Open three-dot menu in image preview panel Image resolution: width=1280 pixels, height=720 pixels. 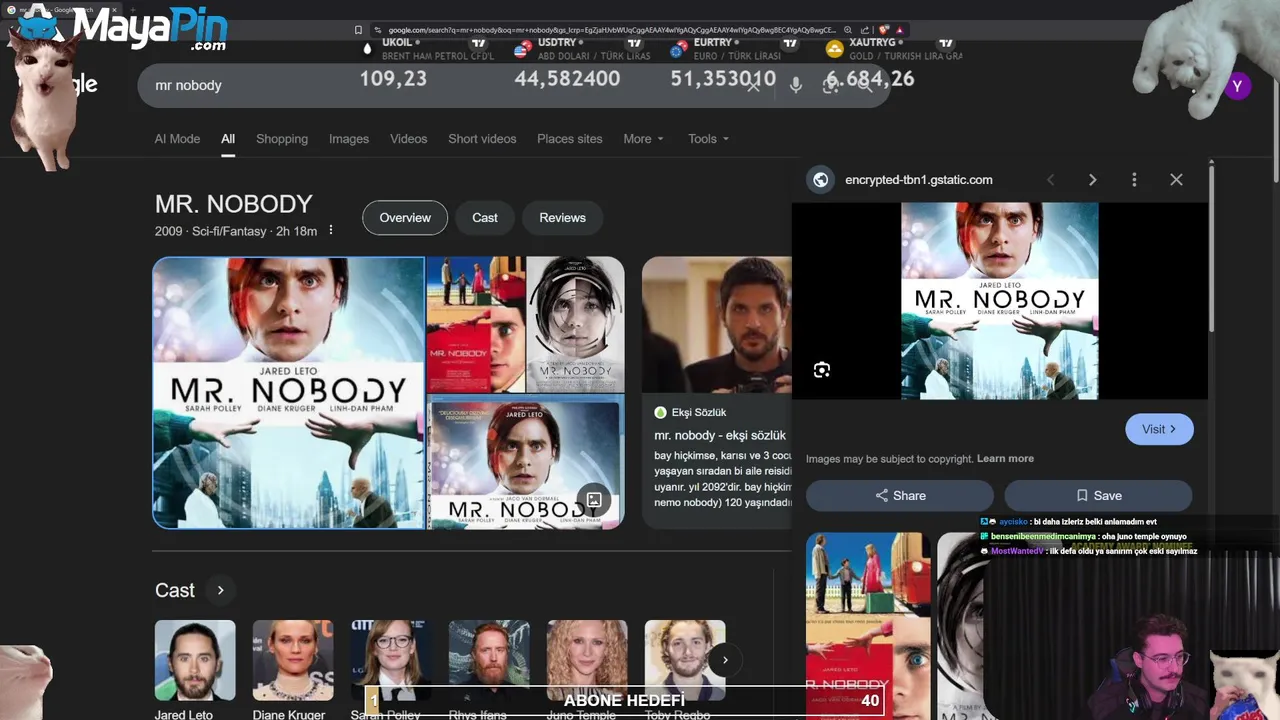tap(1134, 180)
